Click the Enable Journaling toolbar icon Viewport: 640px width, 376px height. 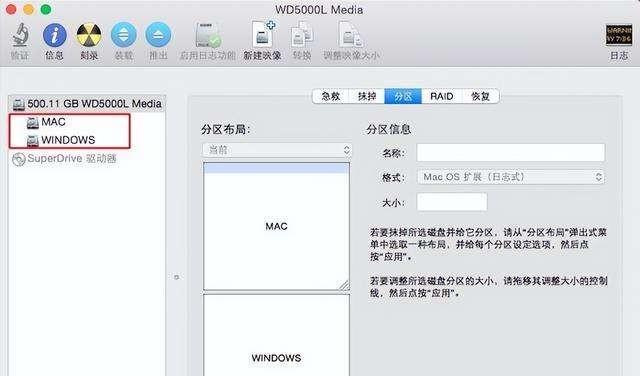[x=208, y=35]
